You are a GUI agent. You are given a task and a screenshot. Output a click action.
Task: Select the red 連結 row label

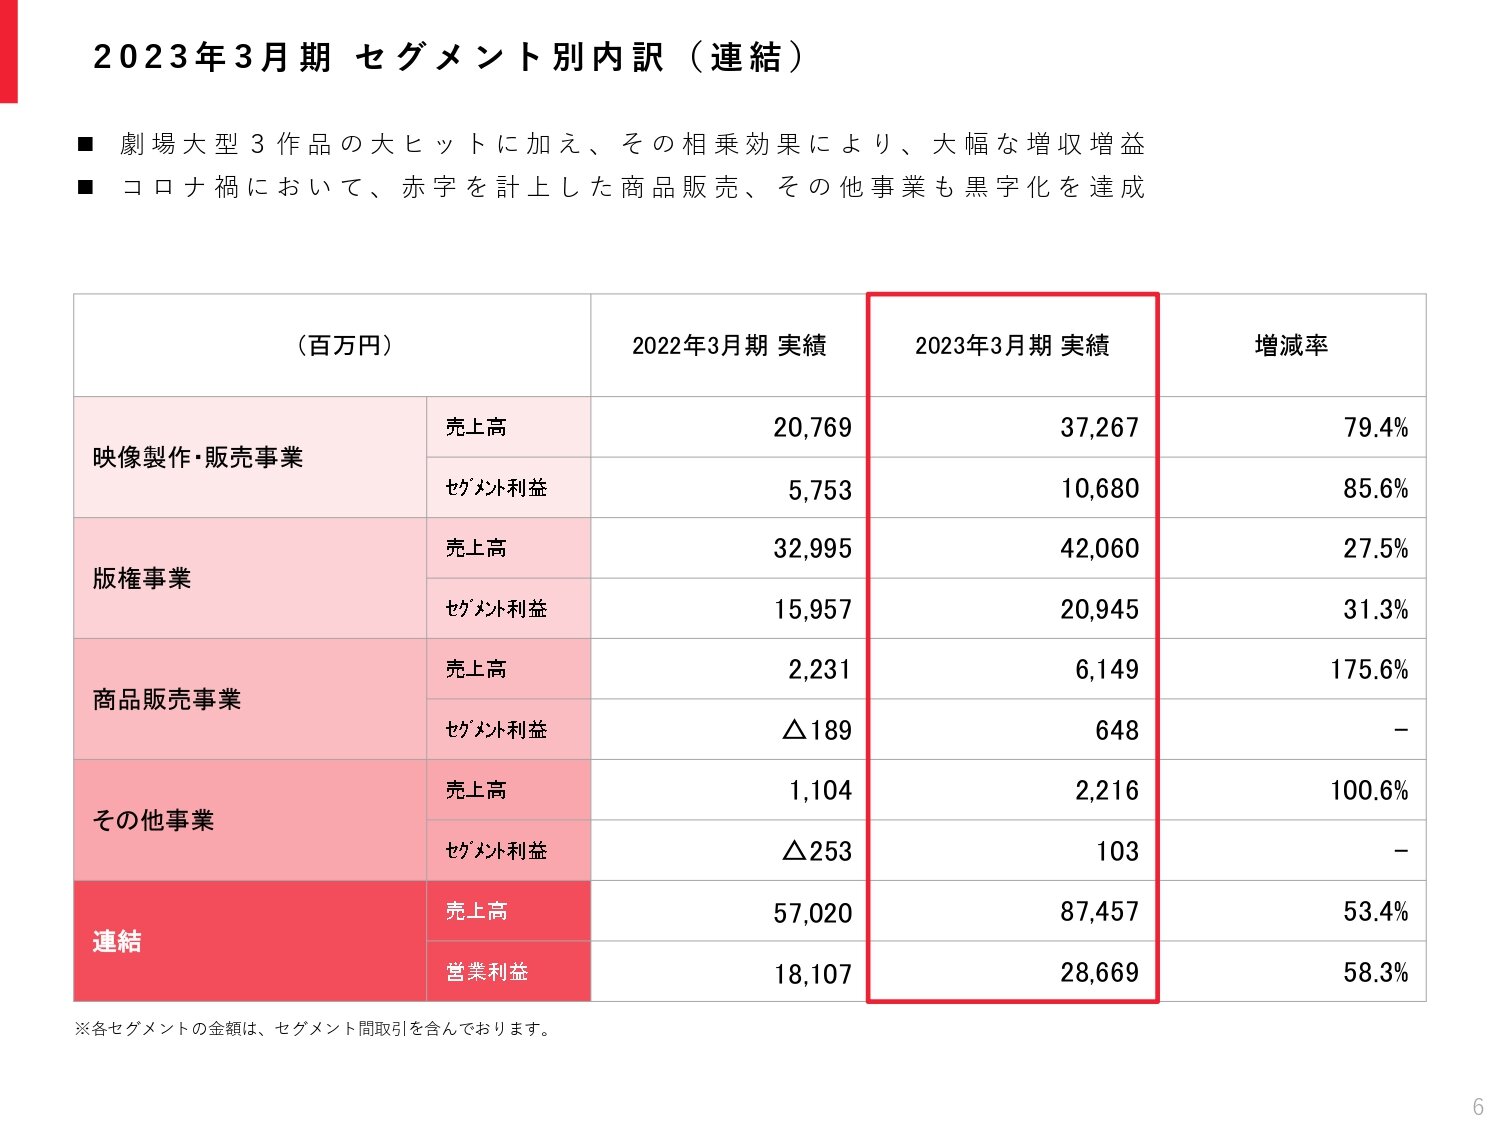click(250, 941)
